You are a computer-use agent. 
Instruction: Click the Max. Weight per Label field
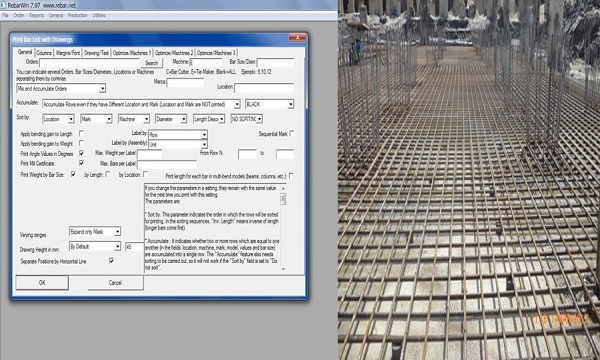coord(149,154)
